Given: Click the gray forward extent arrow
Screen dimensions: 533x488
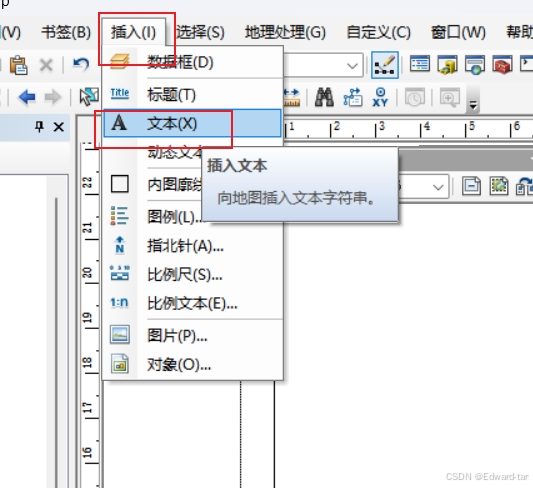Looking at the screenshot, I should 53,97.
